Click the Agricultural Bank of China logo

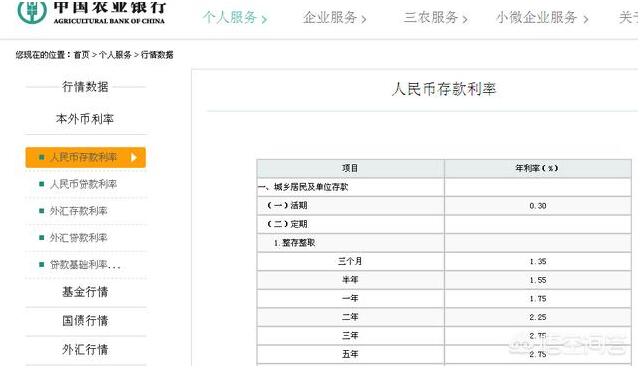[x=91, y=11]
